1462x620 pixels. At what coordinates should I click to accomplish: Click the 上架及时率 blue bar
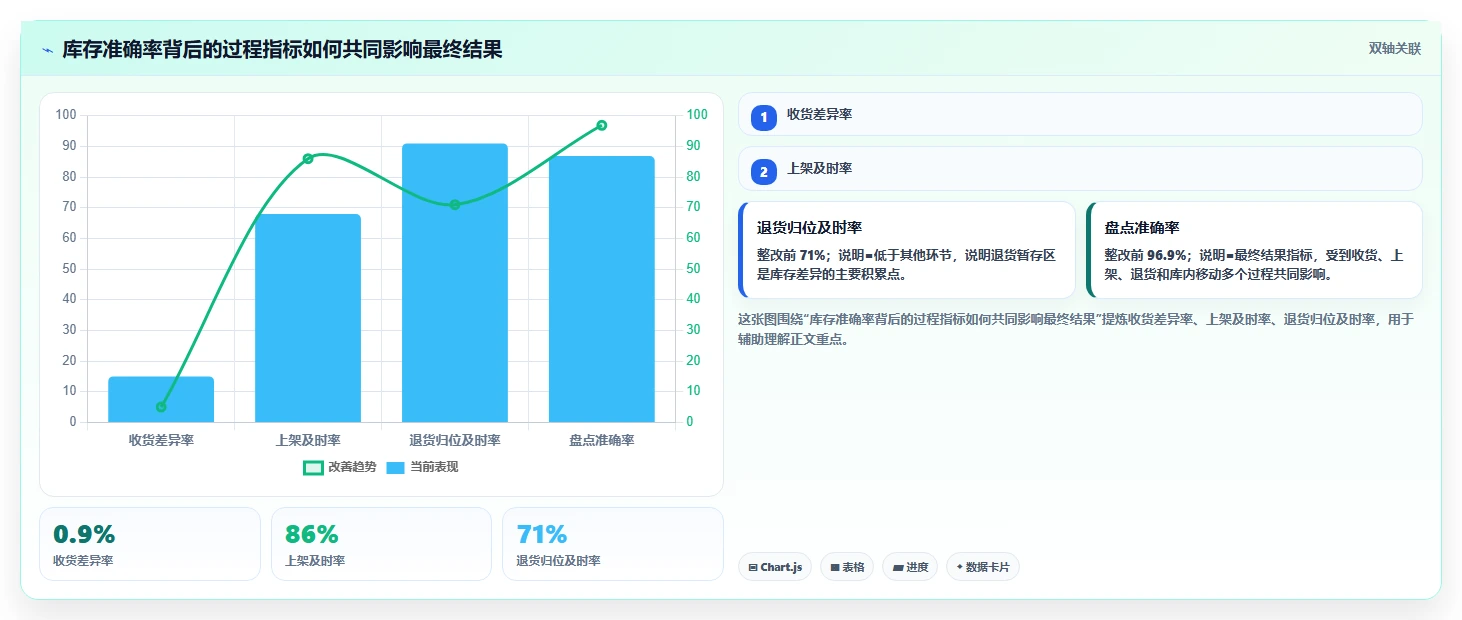[308, 318]
